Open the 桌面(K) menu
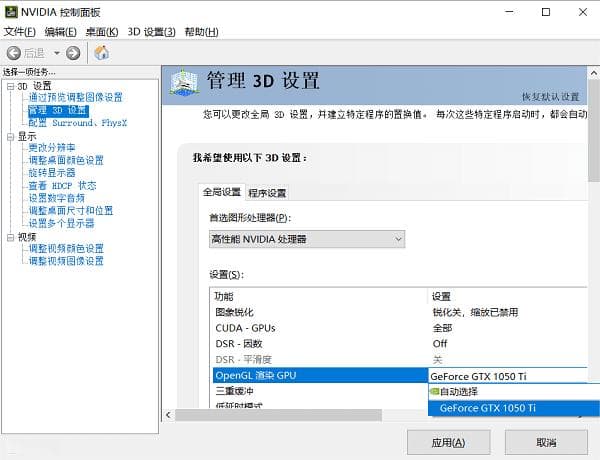 point(102,31)
